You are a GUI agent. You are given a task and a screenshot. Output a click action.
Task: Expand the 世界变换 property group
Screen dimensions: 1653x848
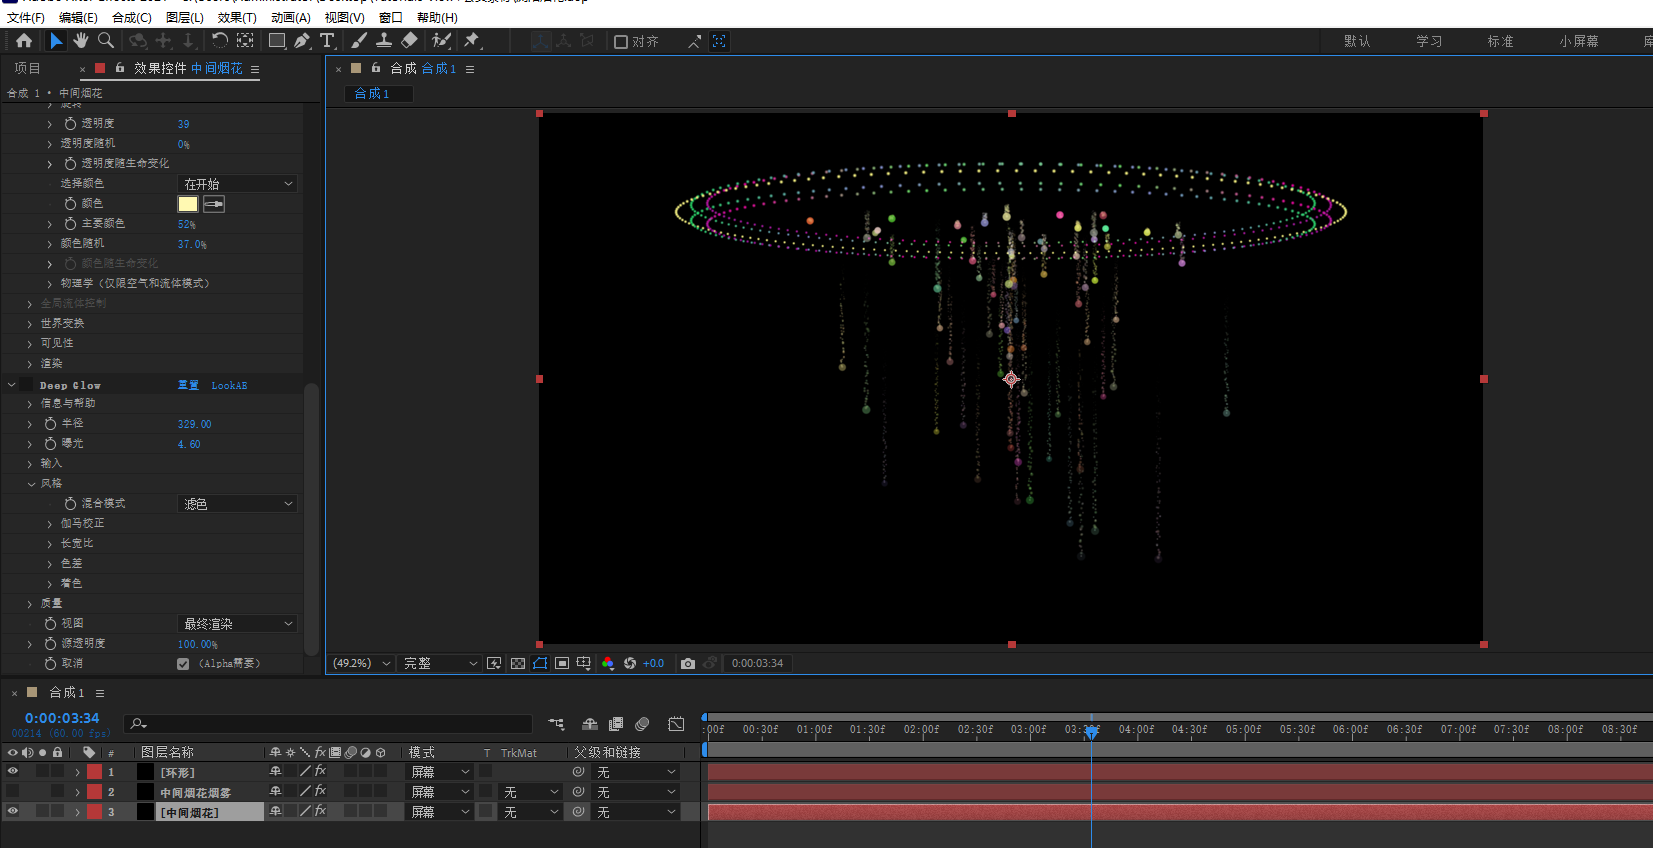(x=30, y=324)
